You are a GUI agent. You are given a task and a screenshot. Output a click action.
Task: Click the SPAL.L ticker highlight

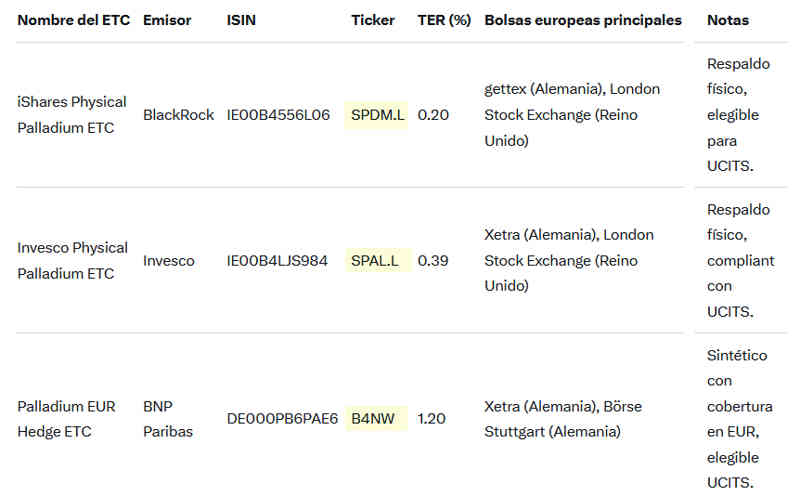coord(375,261)
